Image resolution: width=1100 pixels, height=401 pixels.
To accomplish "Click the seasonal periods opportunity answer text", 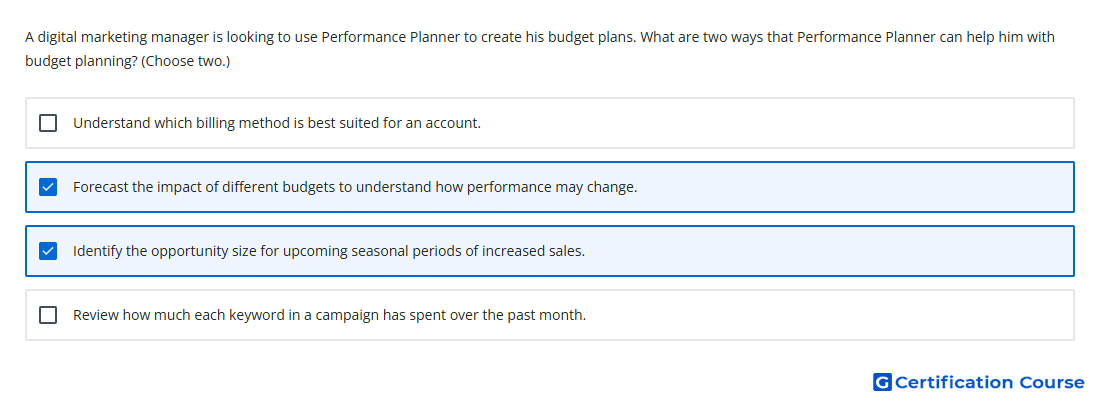I will tap(329, 251).
